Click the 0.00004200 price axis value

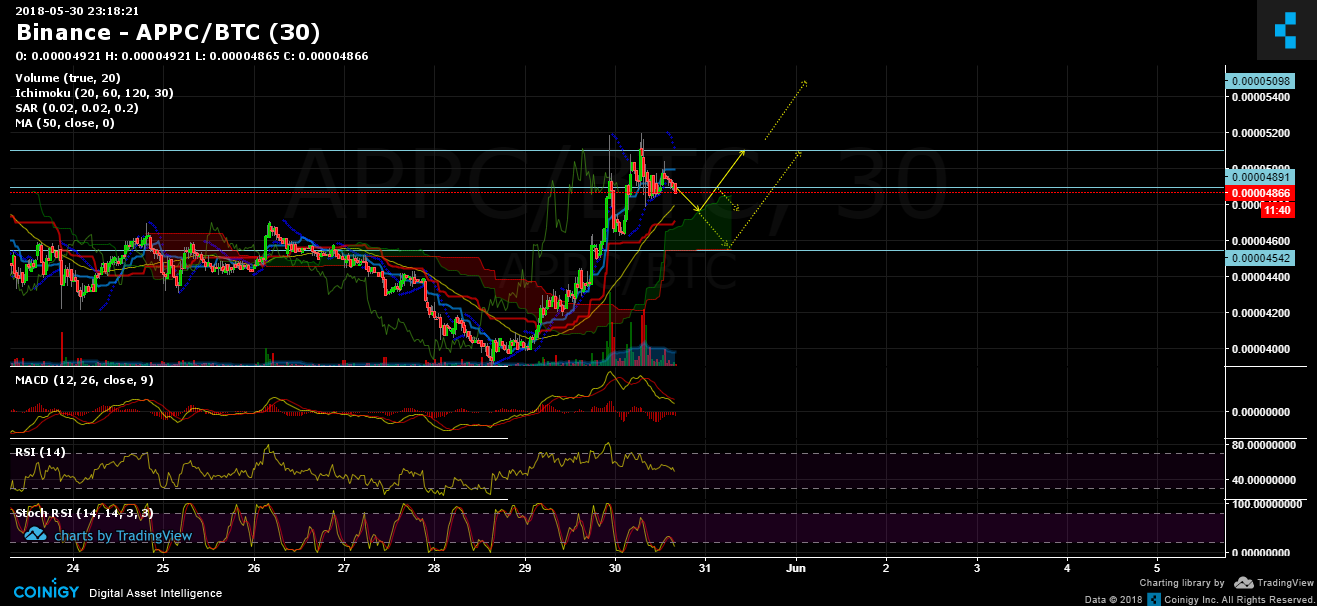[x=1263, y=313]
